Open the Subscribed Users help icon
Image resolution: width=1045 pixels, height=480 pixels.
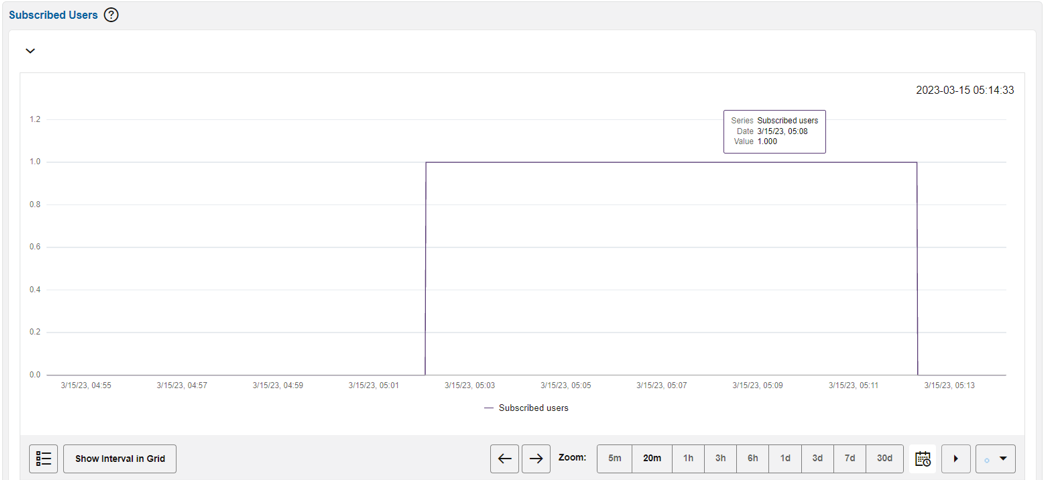pos(111,15)
